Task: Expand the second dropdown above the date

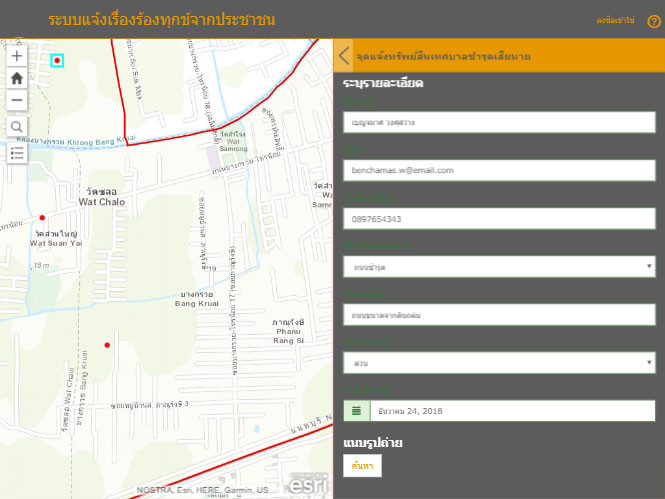Action: tap(498, 363)
